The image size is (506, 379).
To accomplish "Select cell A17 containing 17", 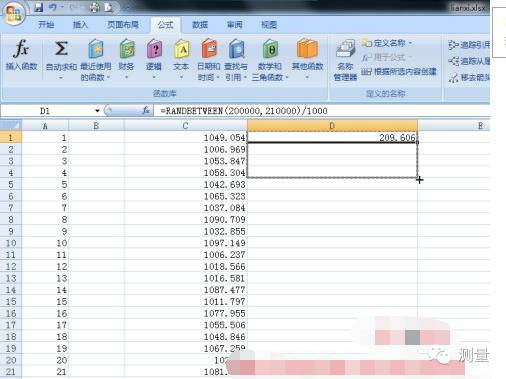I will click(45, 325).
